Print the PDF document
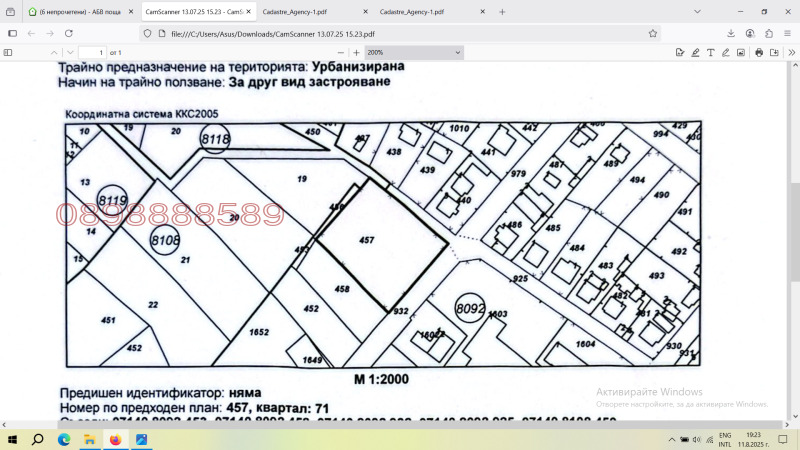 (x=759, y=53)
